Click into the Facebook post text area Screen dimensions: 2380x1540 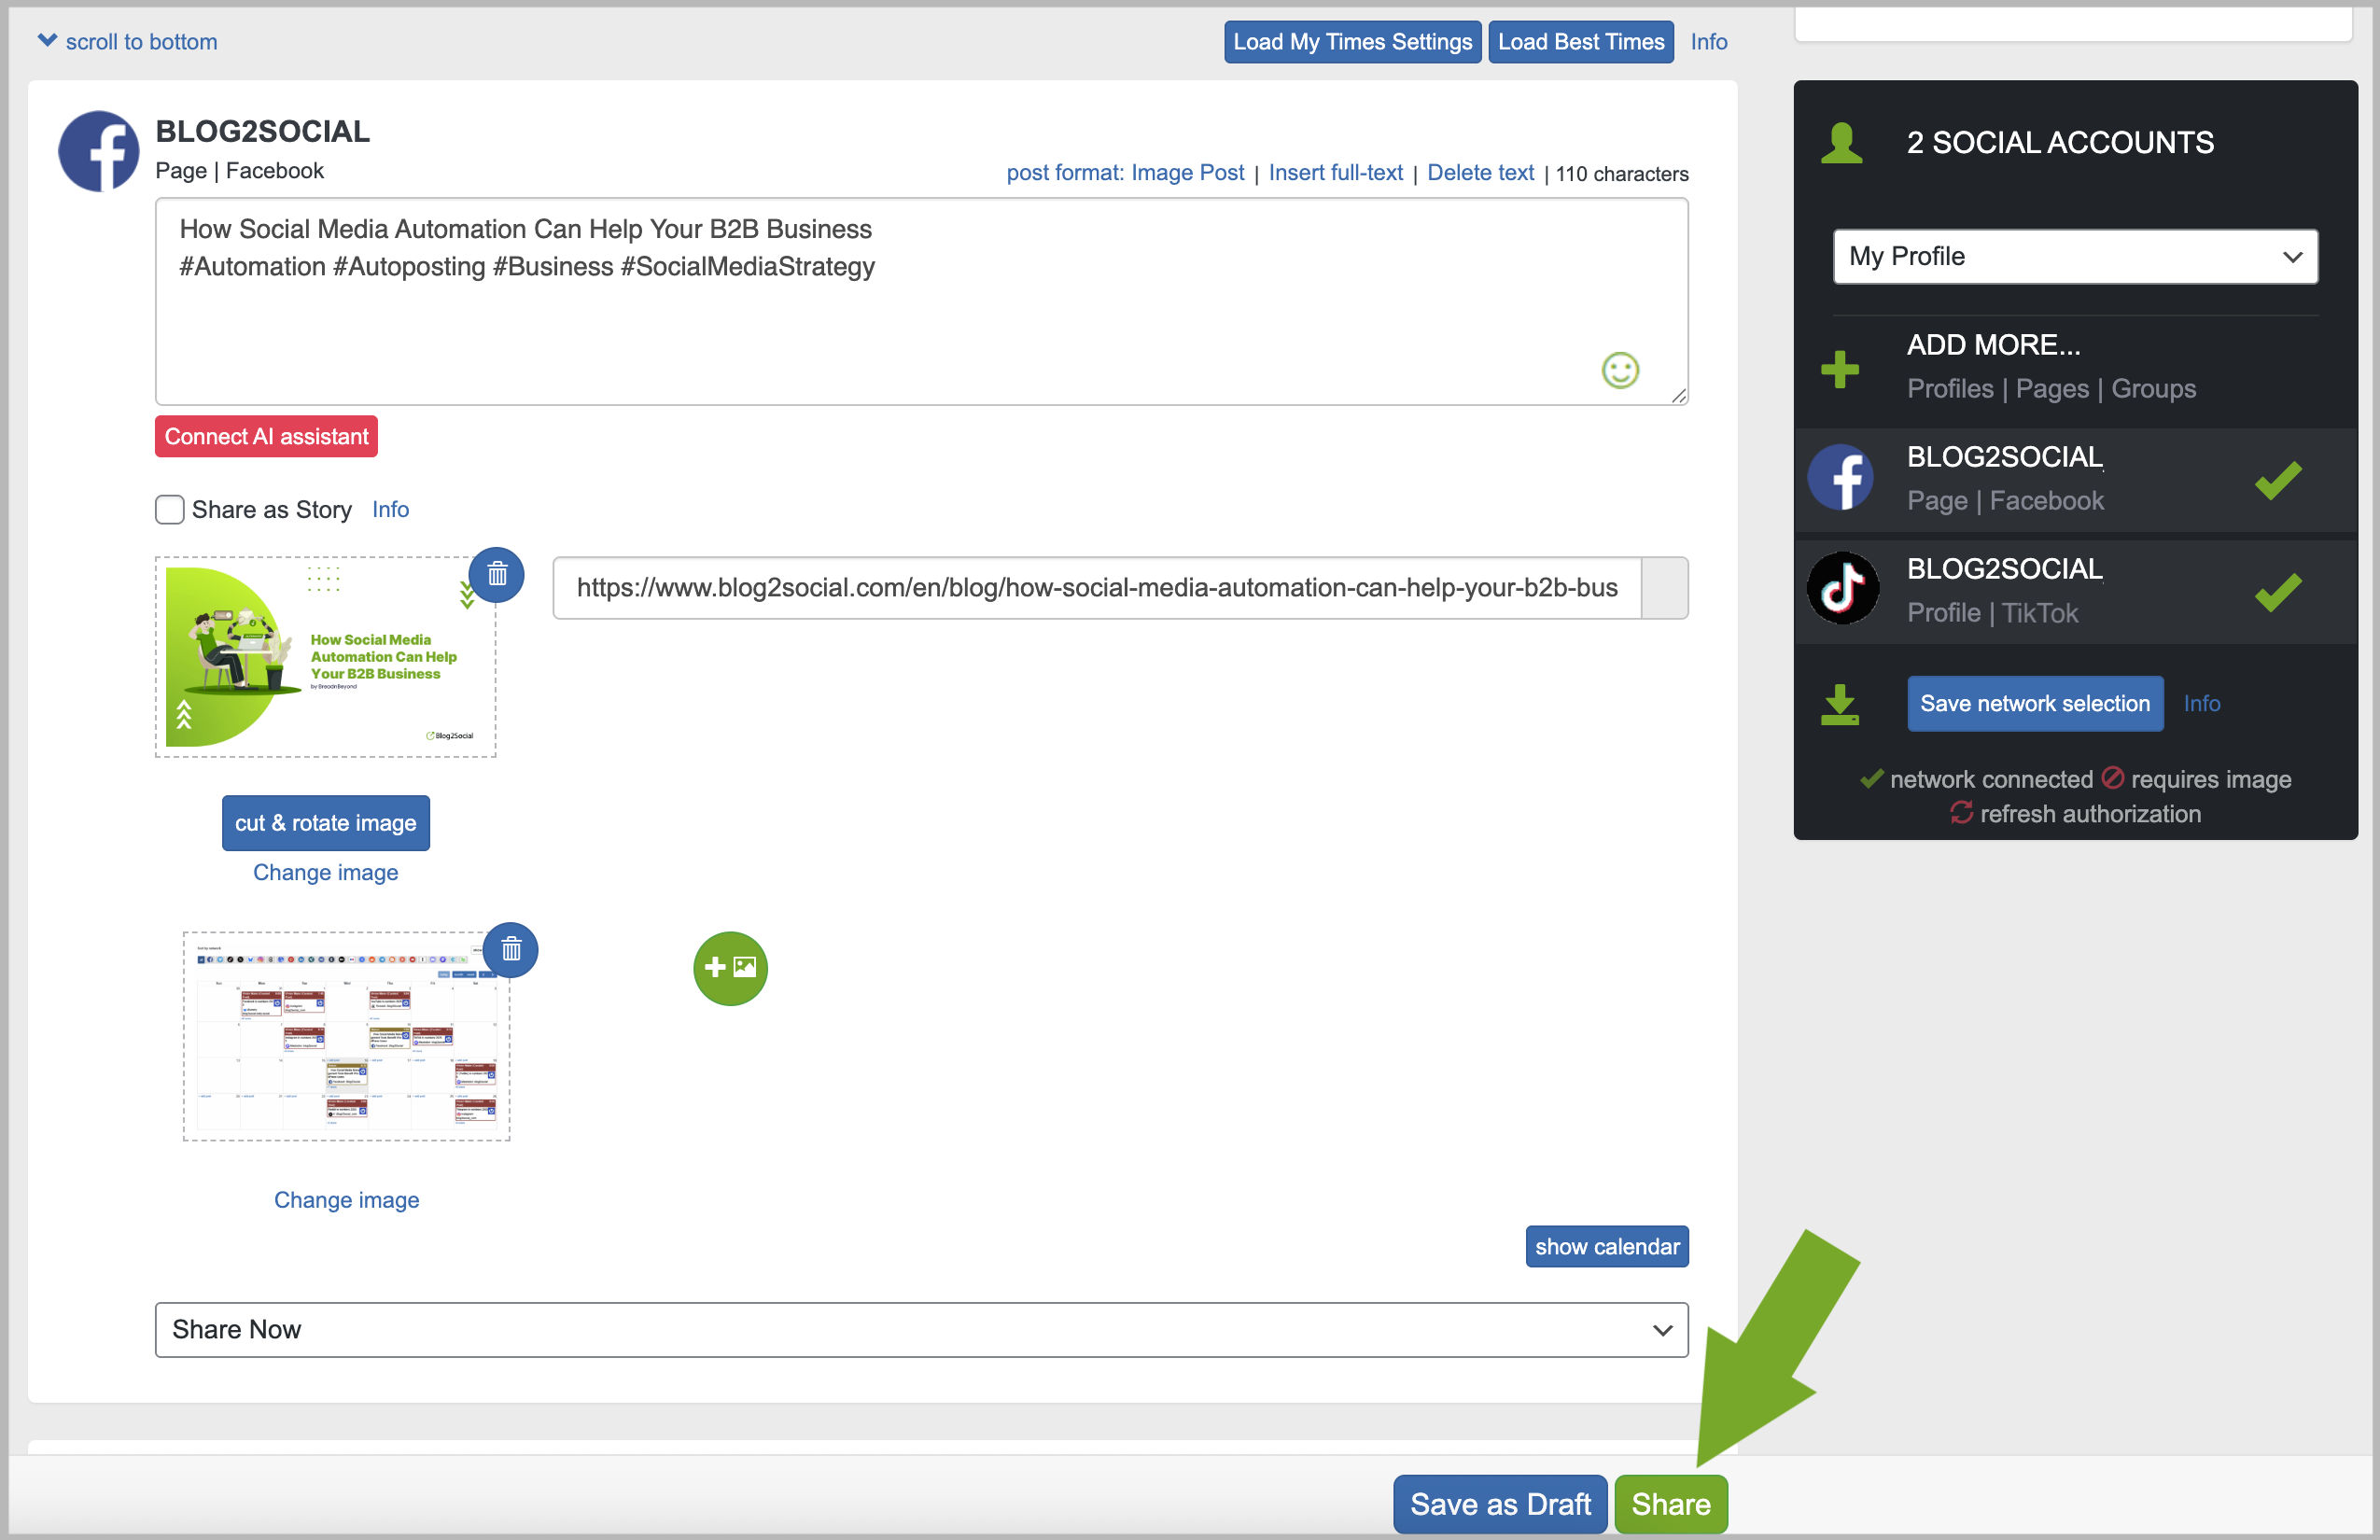(921, 301)
